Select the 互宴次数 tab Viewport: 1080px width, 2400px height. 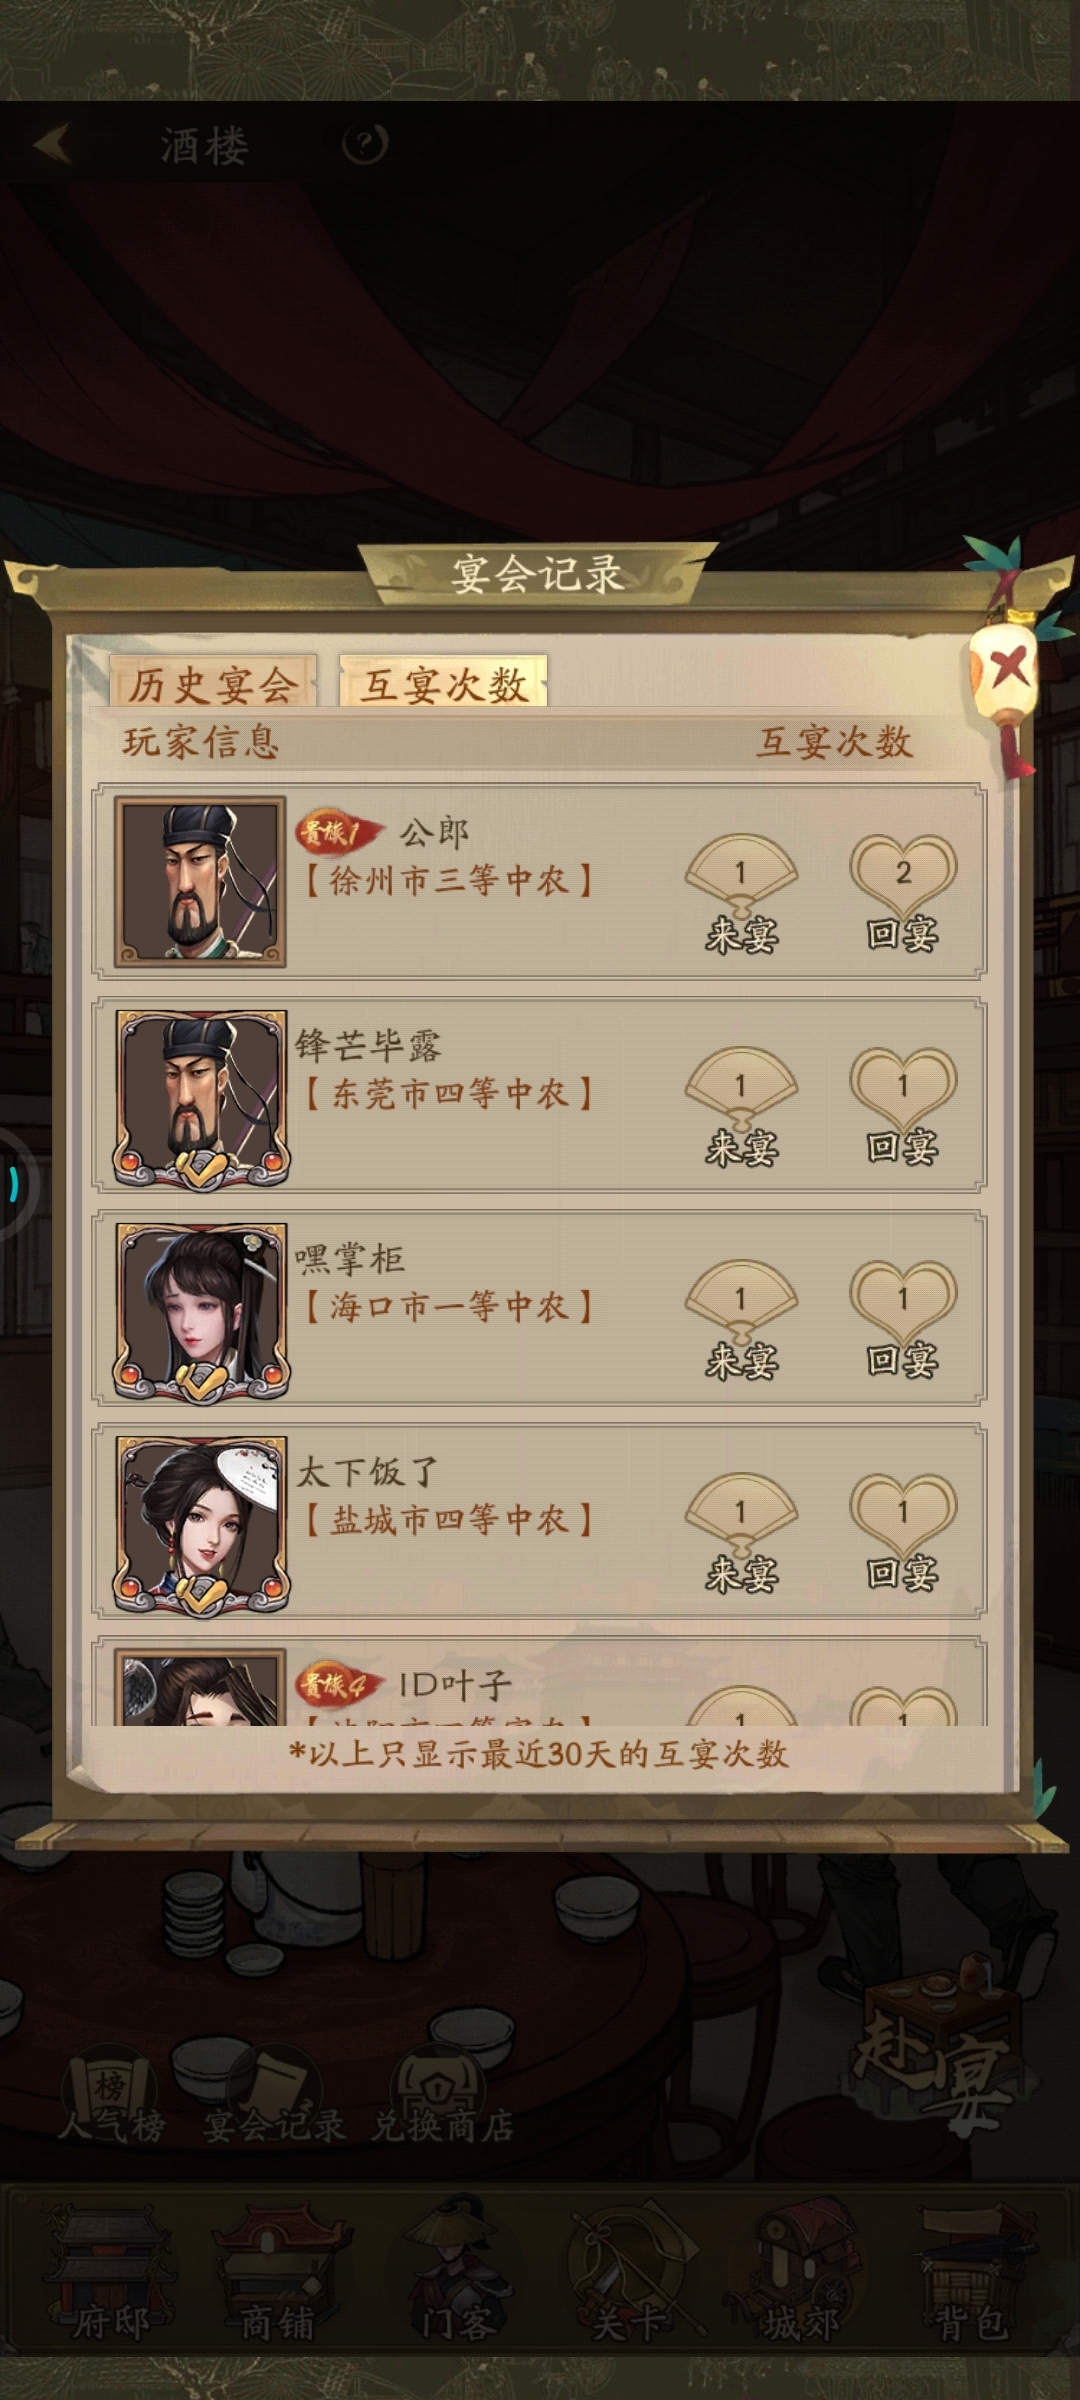443,683
